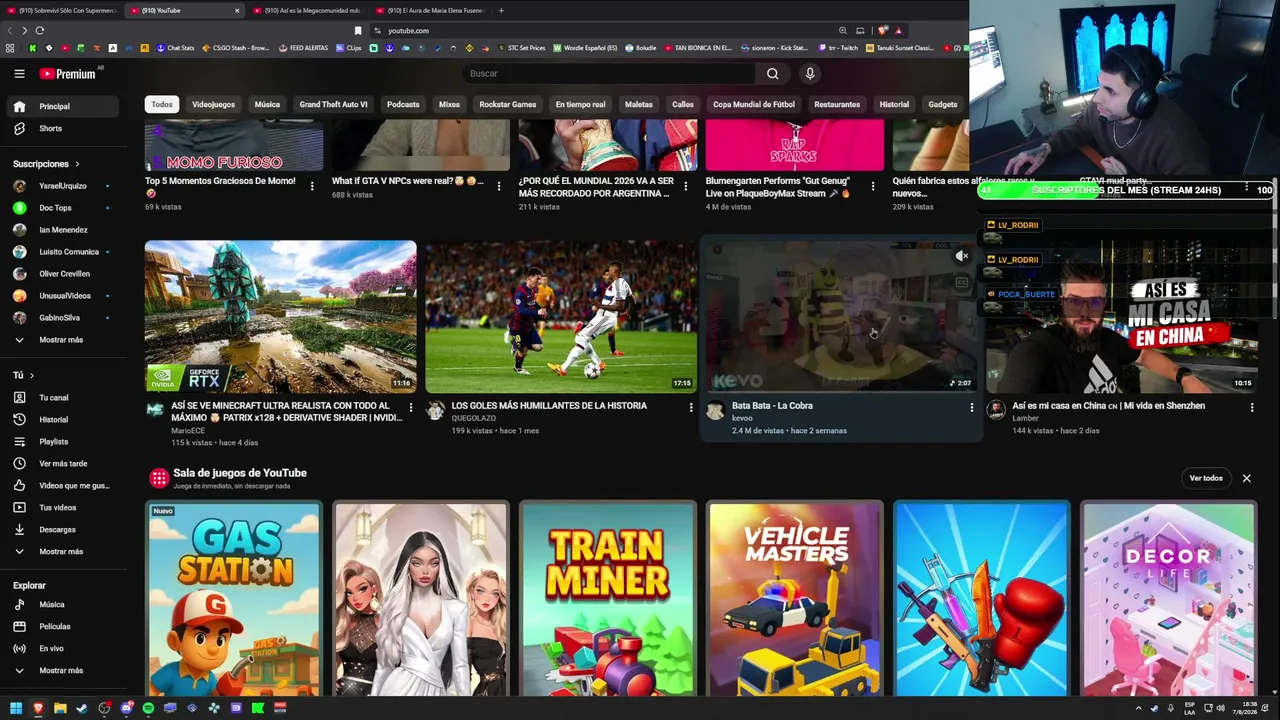Toggle subtitles on Bata Bata preview
This screenshot has height=720, width=1280.
(961, 282)
